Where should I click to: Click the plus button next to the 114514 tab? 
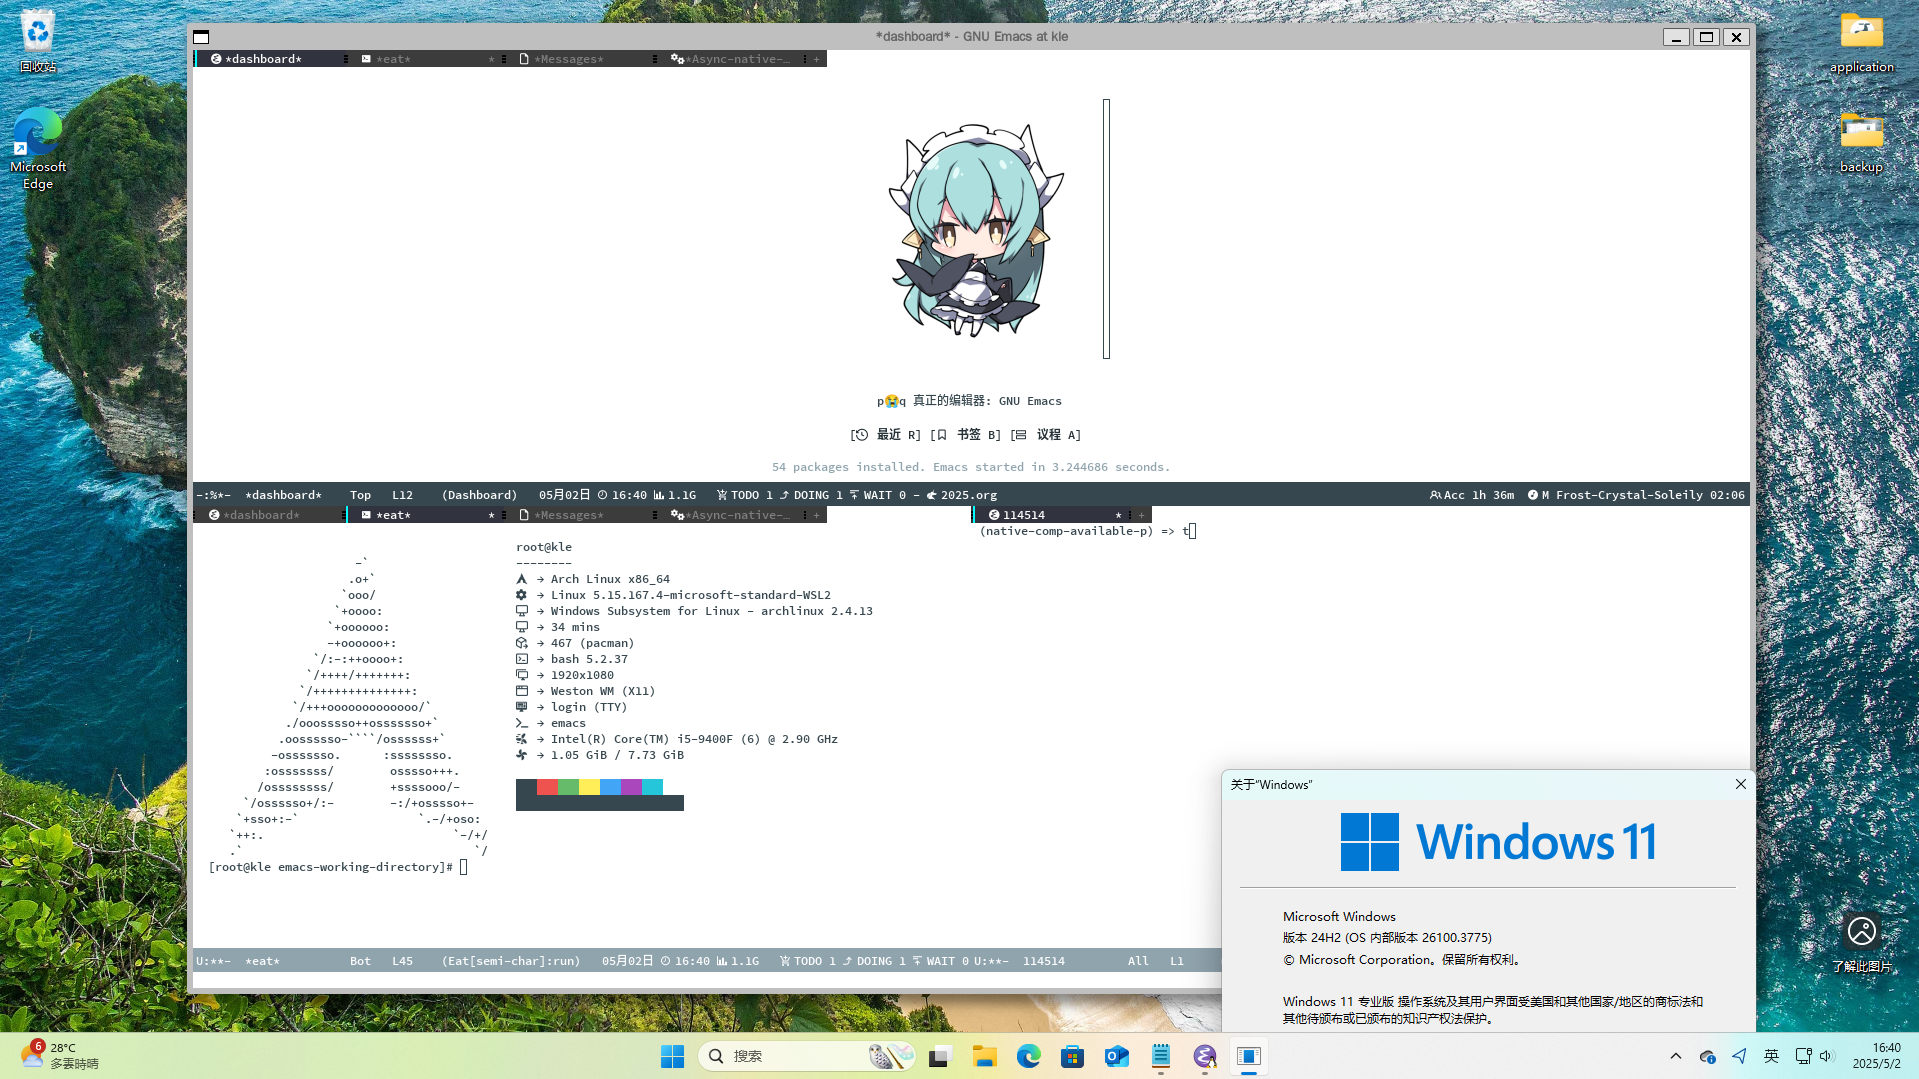point(1141,515)
